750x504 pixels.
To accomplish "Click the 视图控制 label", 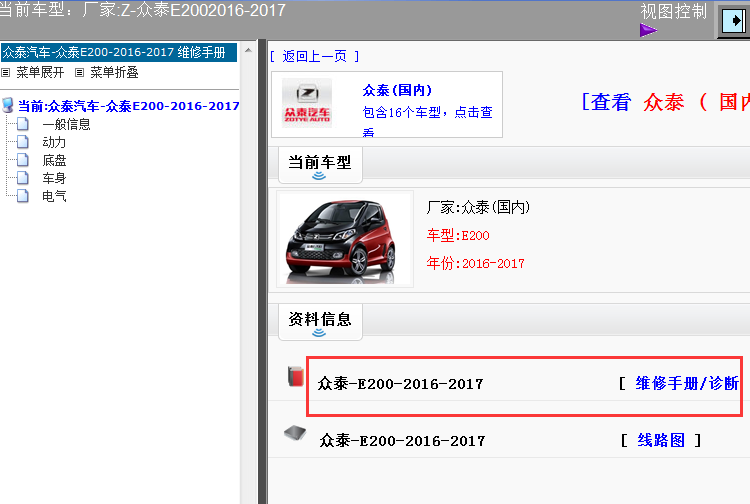I will pyautogui.click(x=673, y=11).
